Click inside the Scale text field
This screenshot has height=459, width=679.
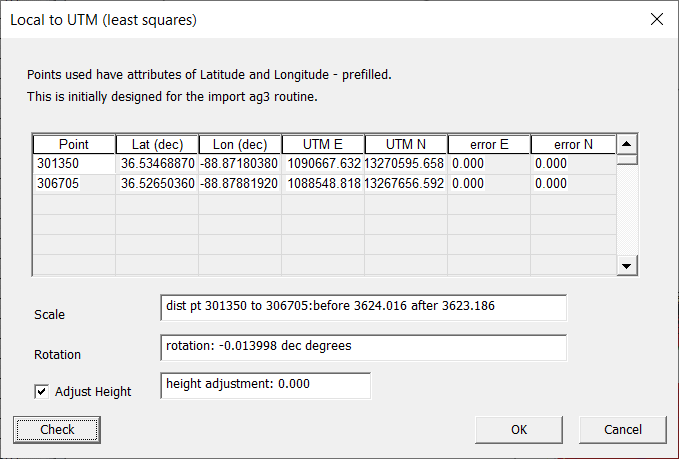pos(362,307)
